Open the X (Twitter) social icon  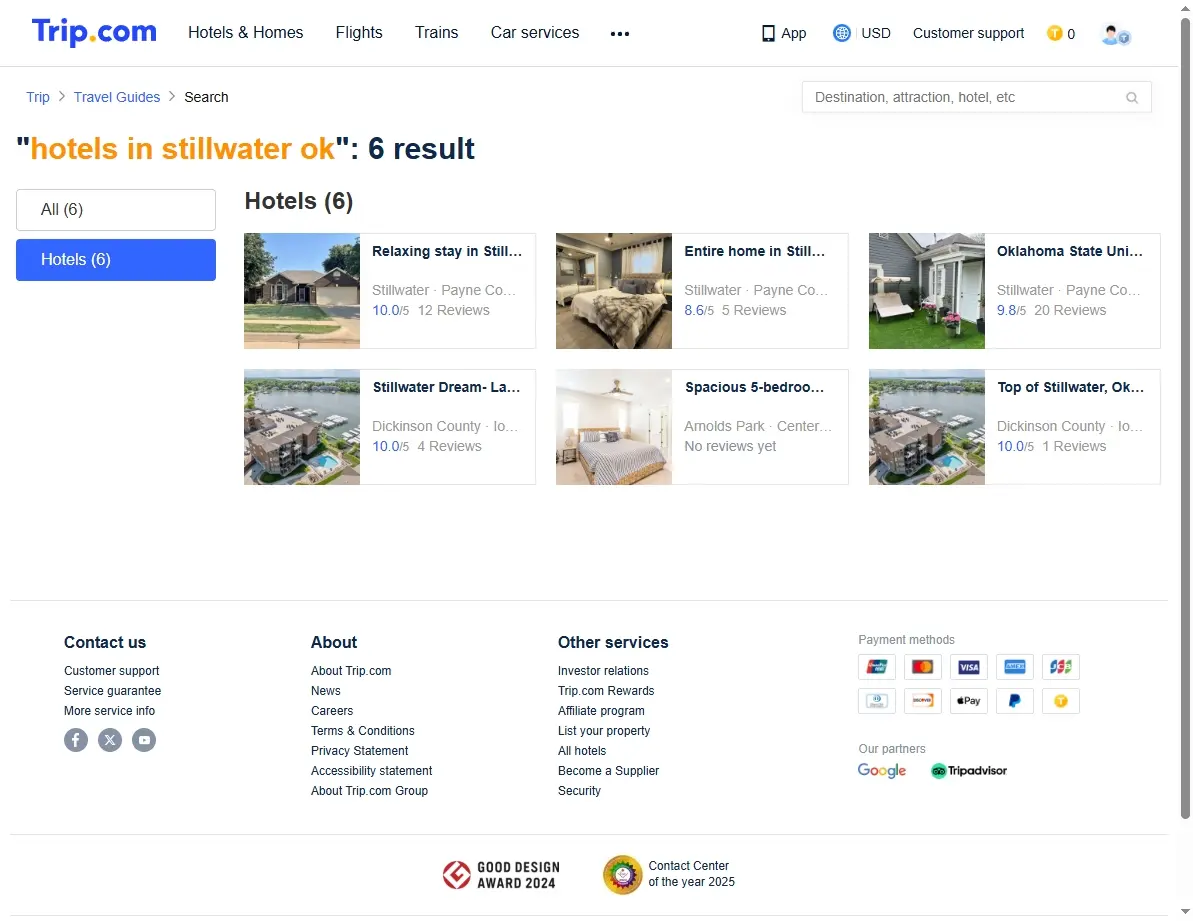tap(110, 740)
